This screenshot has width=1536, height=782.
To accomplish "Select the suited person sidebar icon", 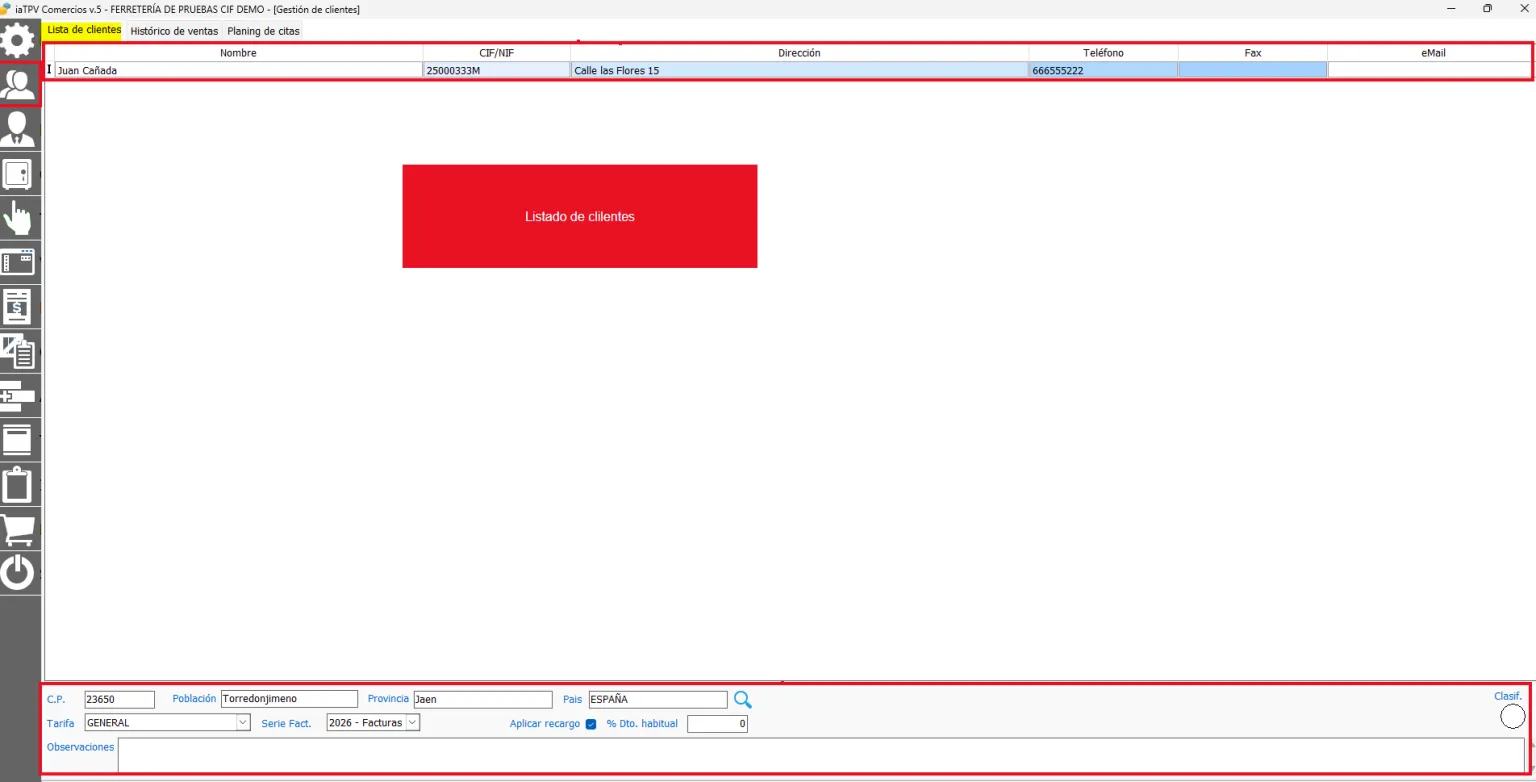I will 18,129.
